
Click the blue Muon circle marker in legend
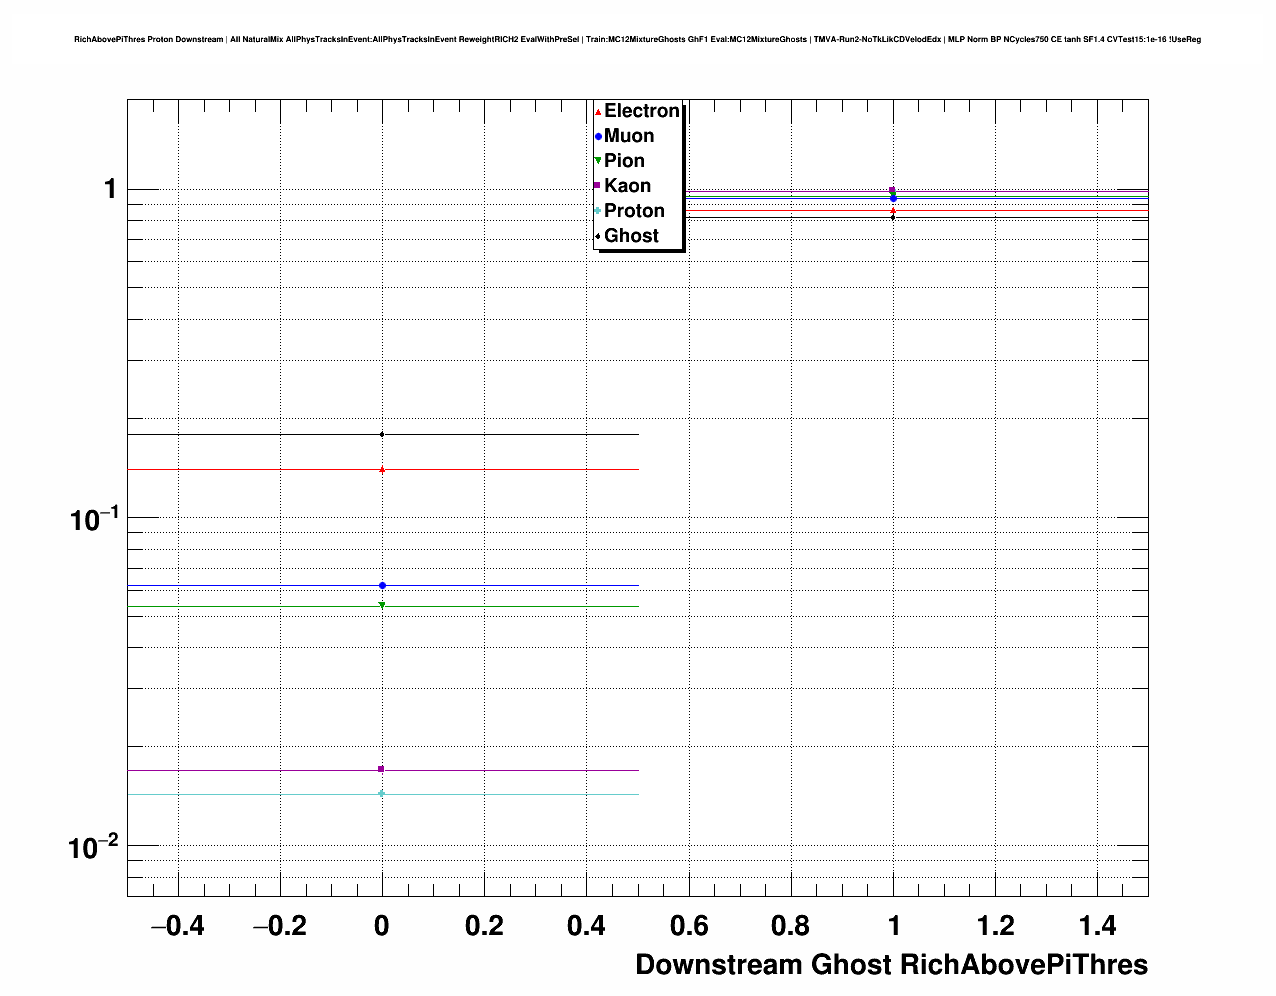click(x=598, y=136)
